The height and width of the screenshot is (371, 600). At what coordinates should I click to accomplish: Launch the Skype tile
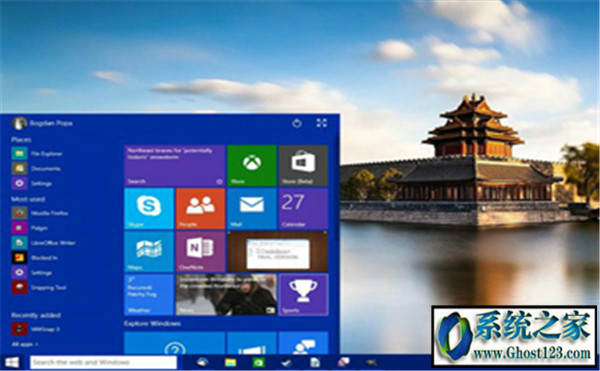tap(149, 208)
